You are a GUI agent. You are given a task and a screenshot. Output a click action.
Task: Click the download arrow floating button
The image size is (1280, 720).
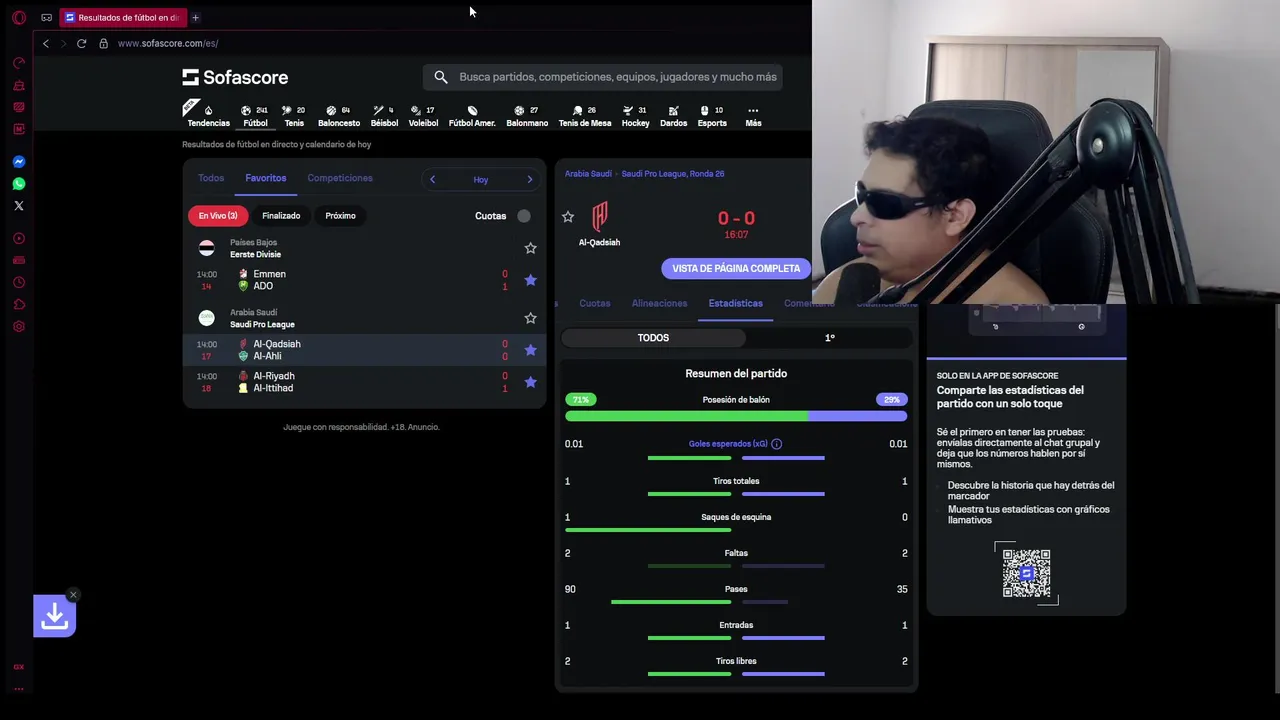[55, 616]
